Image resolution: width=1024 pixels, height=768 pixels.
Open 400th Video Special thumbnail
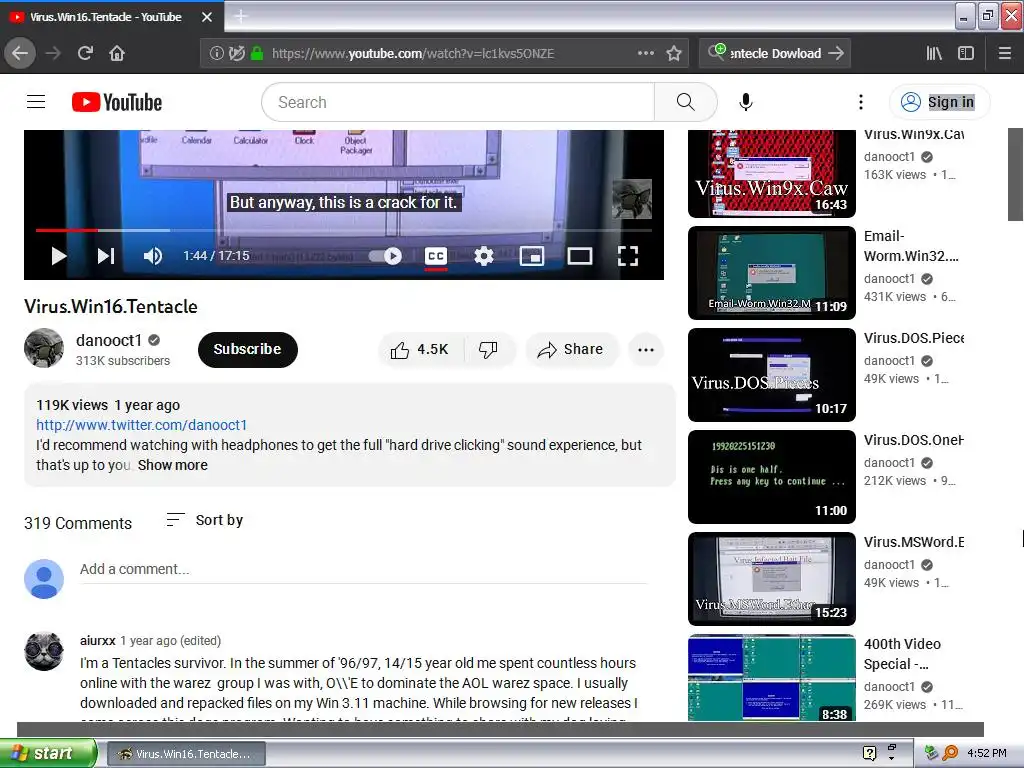tap(772, 678)
